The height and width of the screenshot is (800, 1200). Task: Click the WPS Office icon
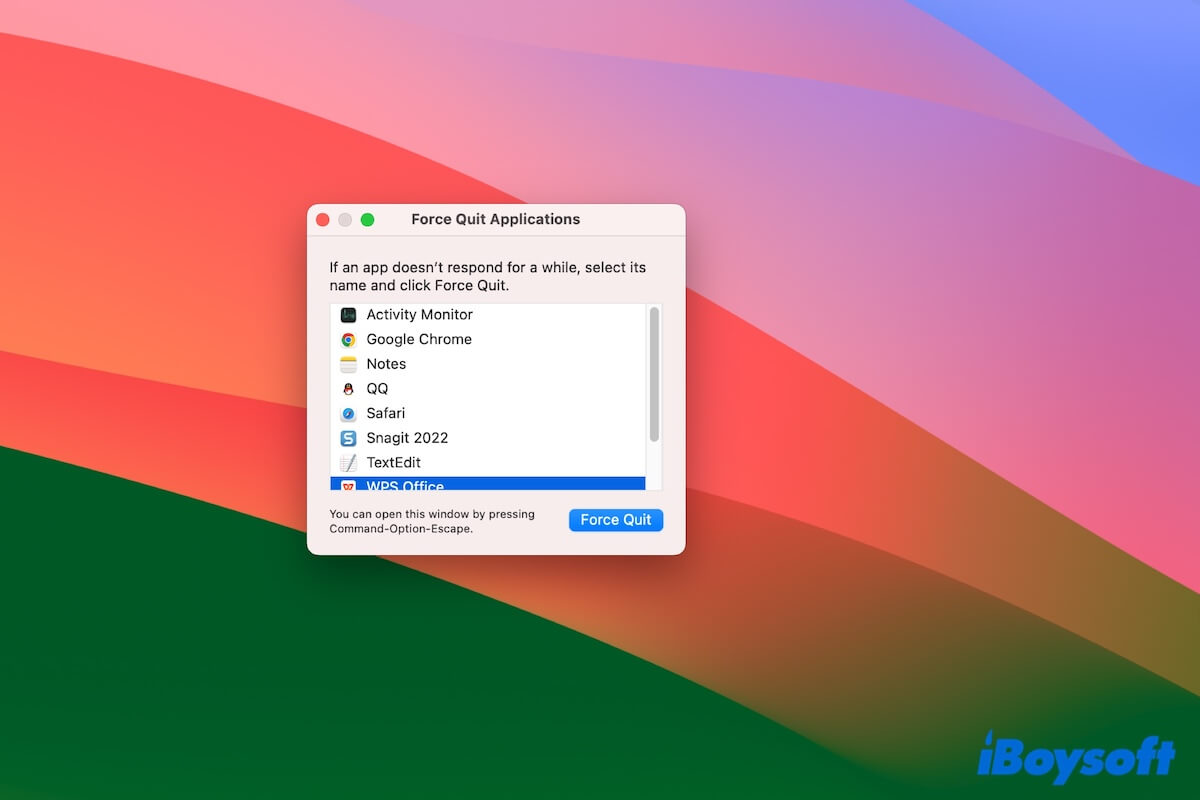tap(349, 486)
